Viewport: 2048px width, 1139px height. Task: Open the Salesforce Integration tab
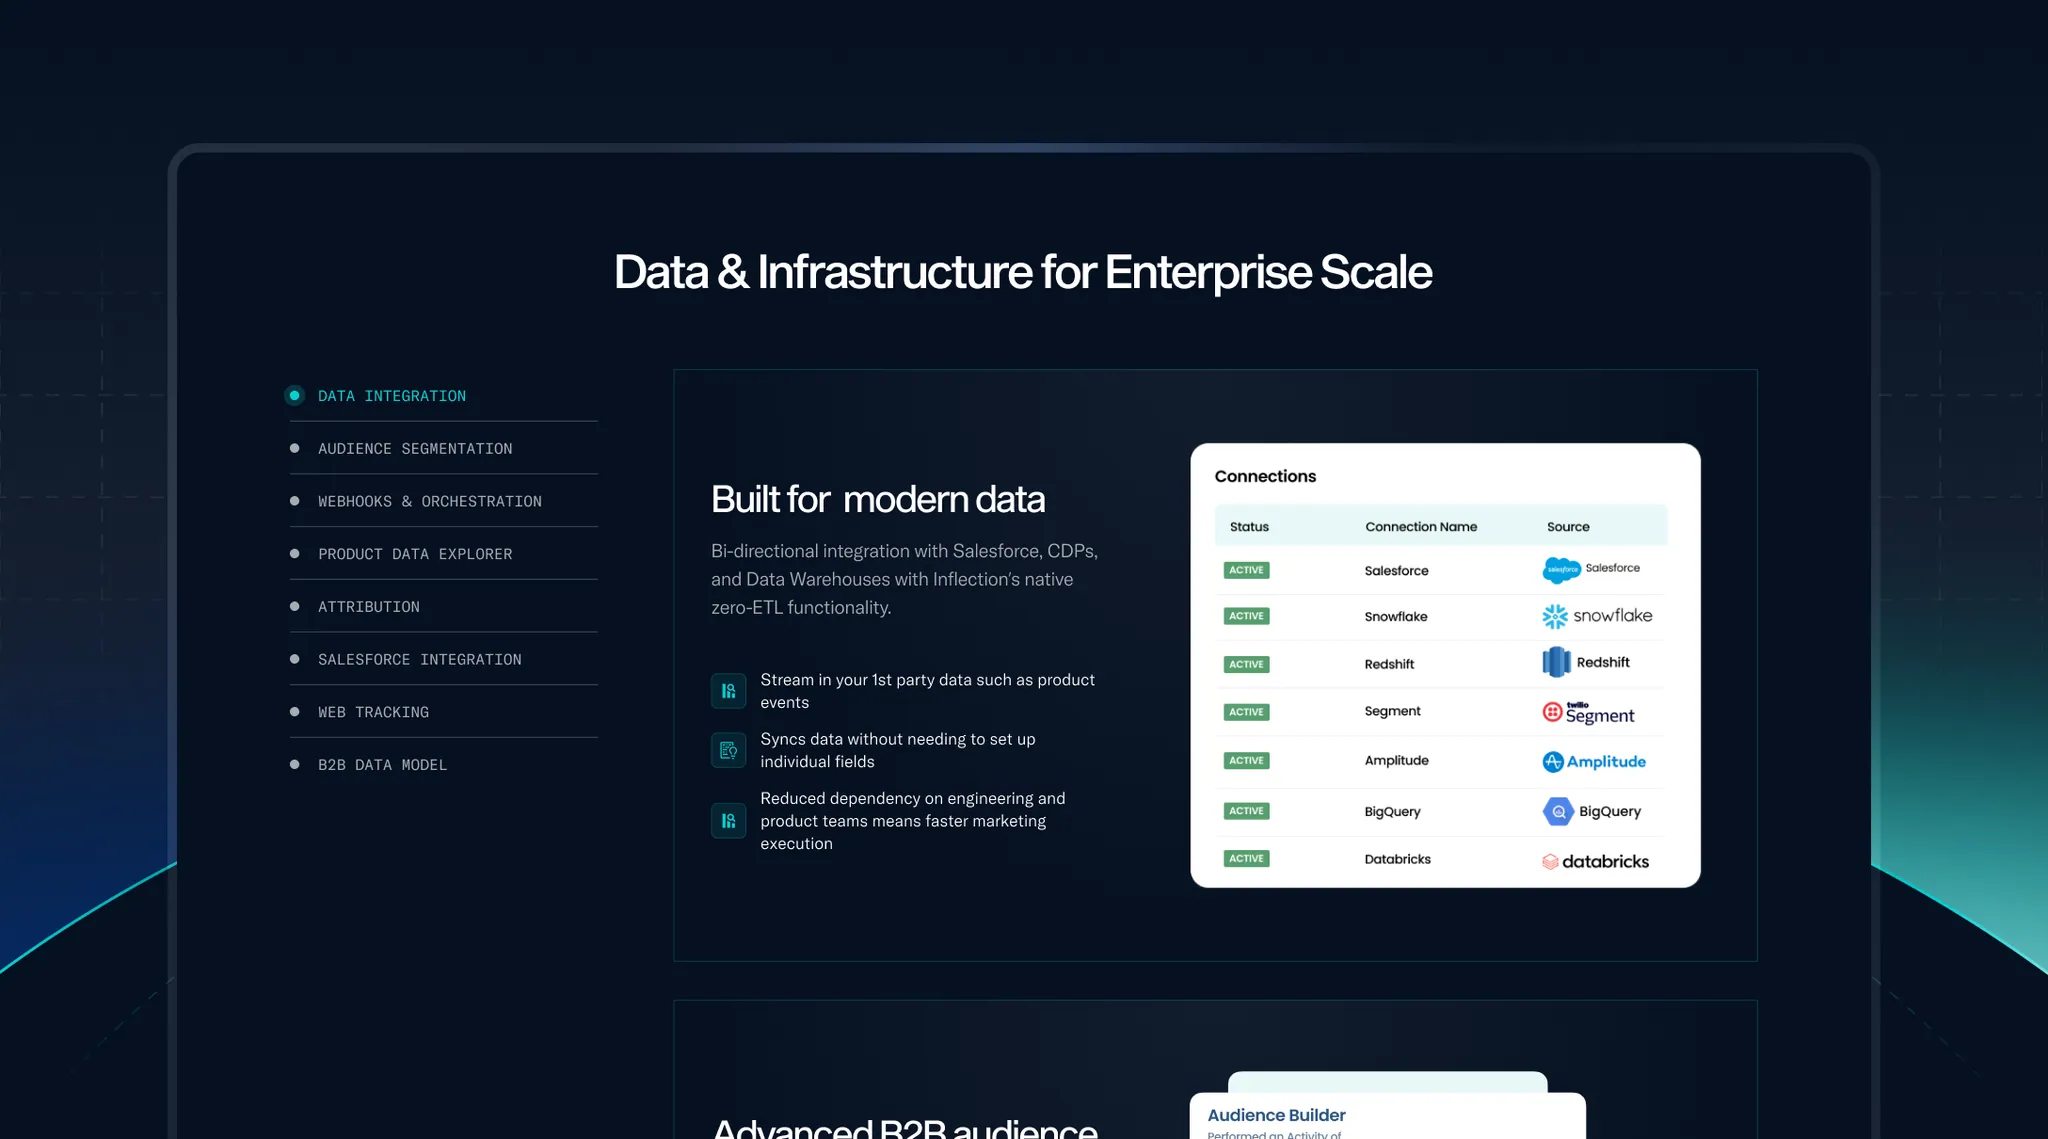(x=420, y=660)
